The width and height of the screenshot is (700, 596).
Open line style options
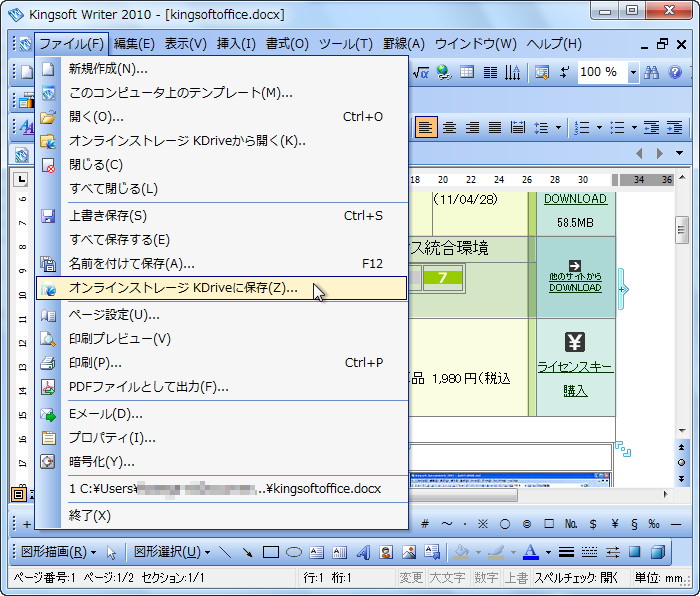tap(566, 553)
